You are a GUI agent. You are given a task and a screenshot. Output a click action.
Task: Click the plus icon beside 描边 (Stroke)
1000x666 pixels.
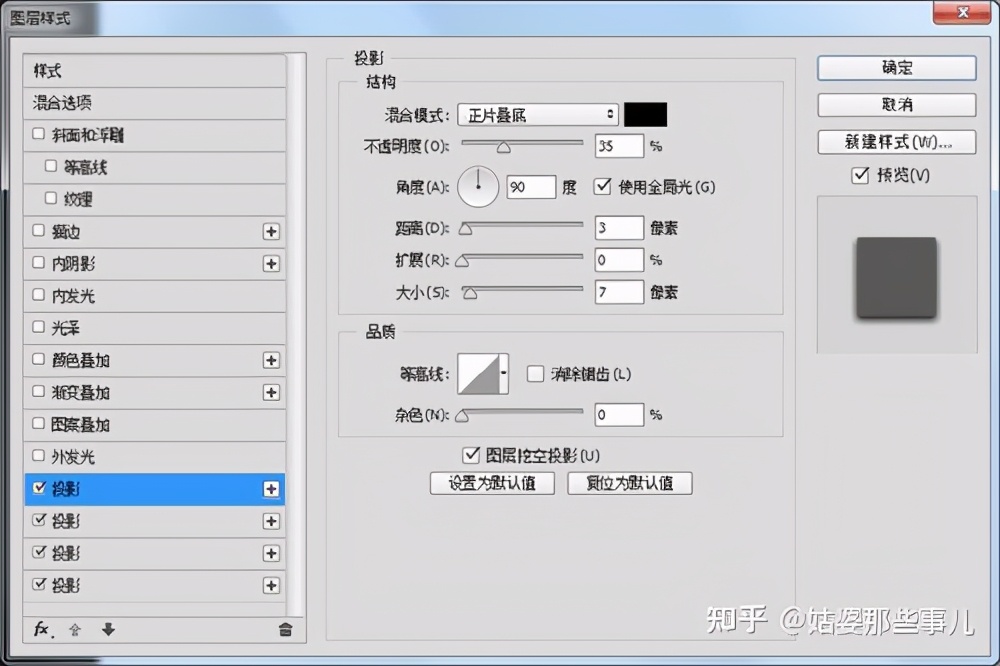(271, 231)
